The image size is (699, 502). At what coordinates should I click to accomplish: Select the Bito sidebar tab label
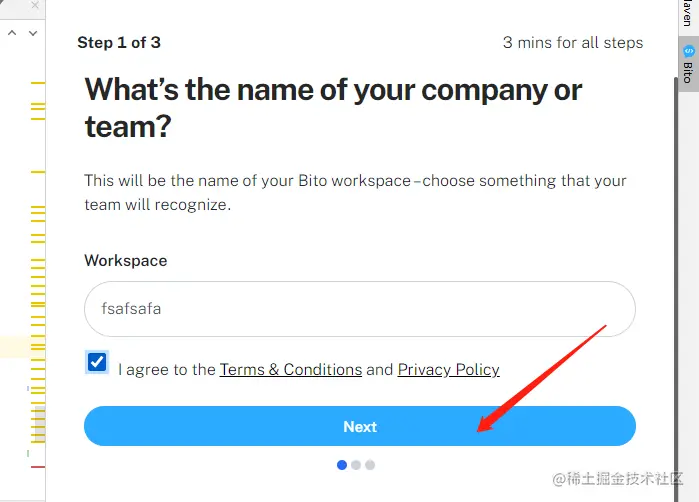[x=688, y=72]
